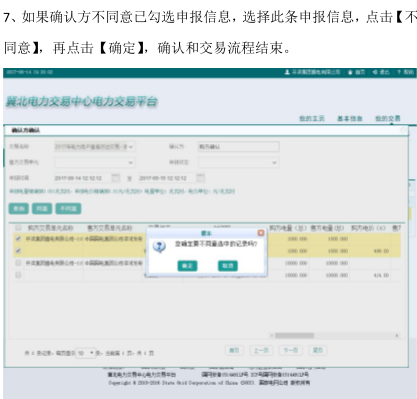Open the start date calendar picker icon
This screenshot has height=399, width=417.
pyautogui.click(x=115, y=178)
